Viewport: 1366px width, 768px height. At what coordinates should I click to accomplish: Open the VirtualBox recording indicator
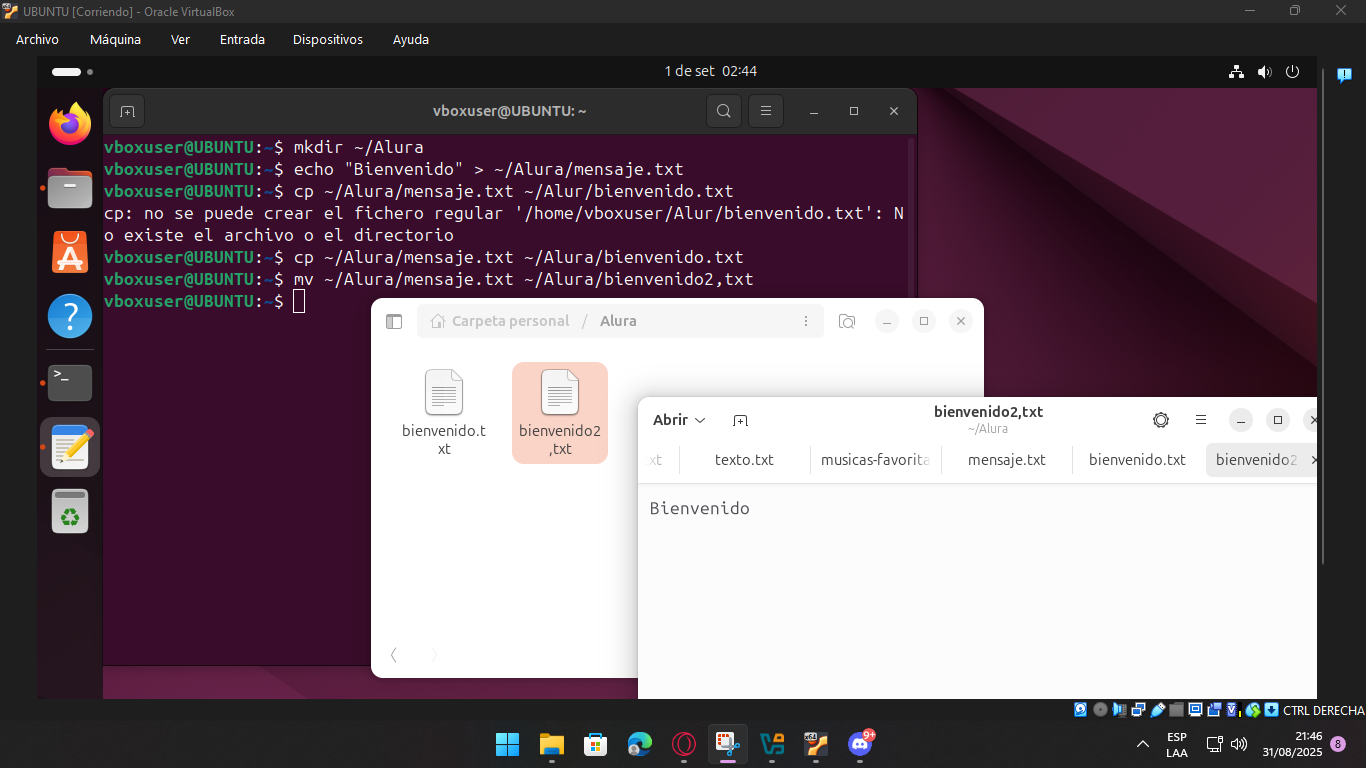[1214, 710]
